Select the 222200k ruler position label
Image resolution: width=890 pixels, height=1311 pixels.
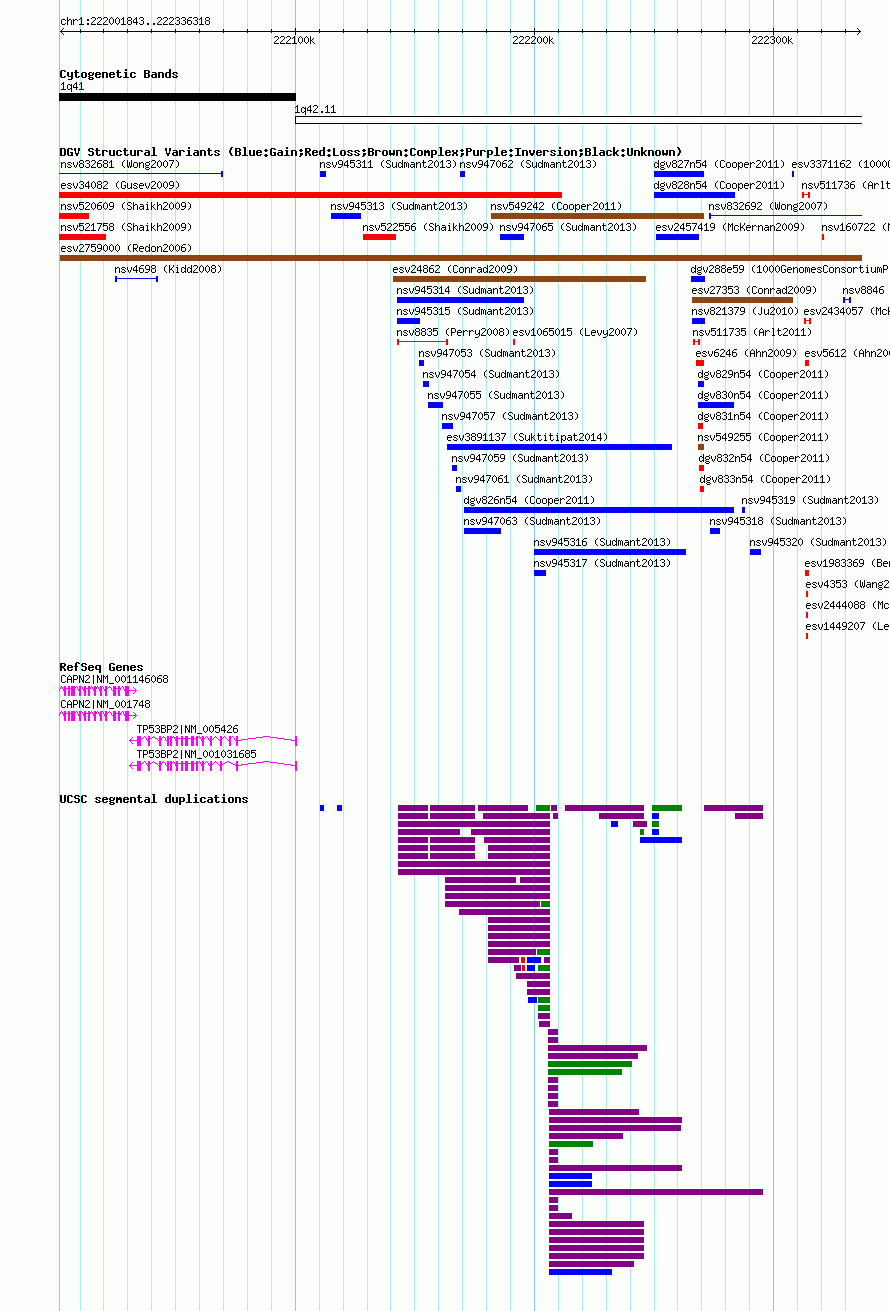(x=533, y=41)
